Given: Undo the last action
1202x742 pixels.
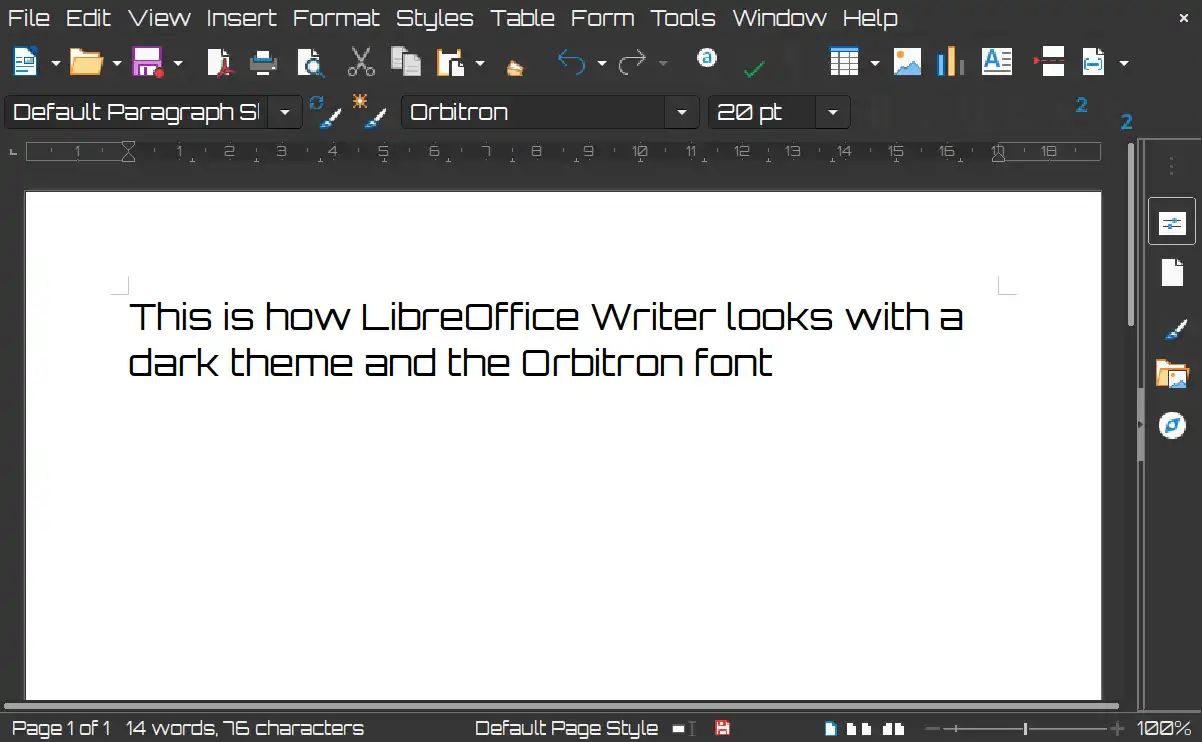Looking at the screenshot, I should tap(572, 63).
